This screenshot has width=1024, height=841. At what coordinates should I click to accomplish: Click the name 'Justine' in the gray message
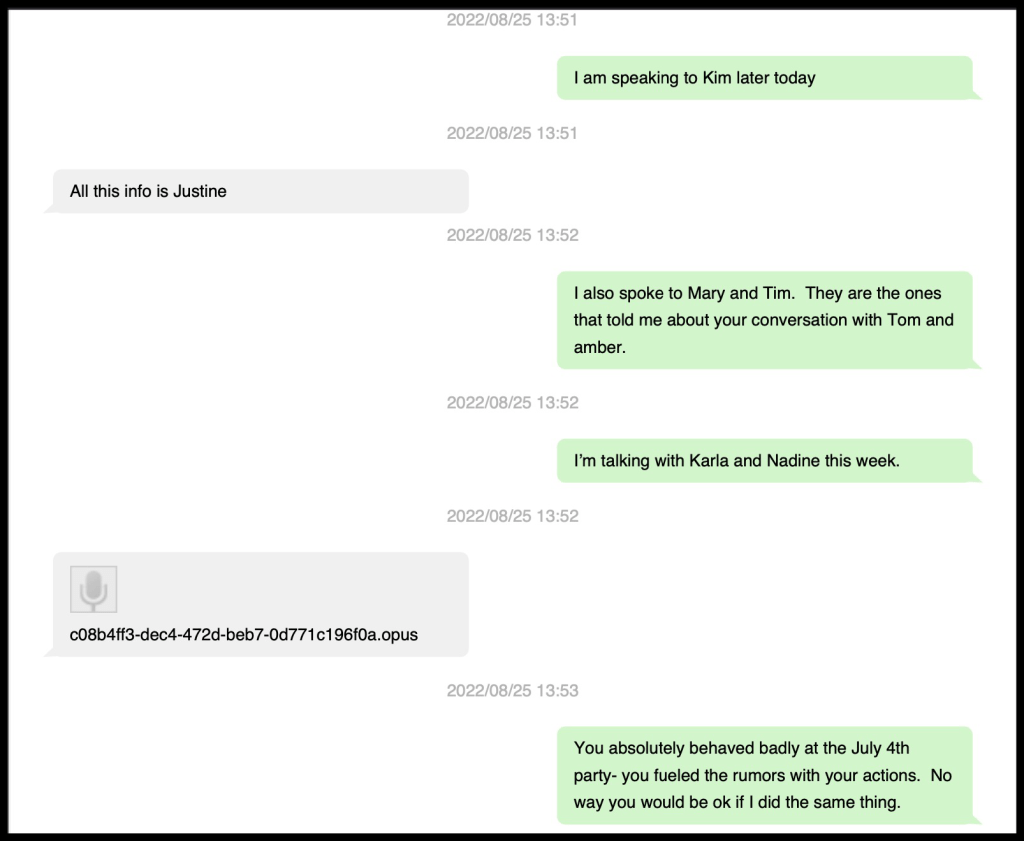pyautogui.click(x=200, y=191)
